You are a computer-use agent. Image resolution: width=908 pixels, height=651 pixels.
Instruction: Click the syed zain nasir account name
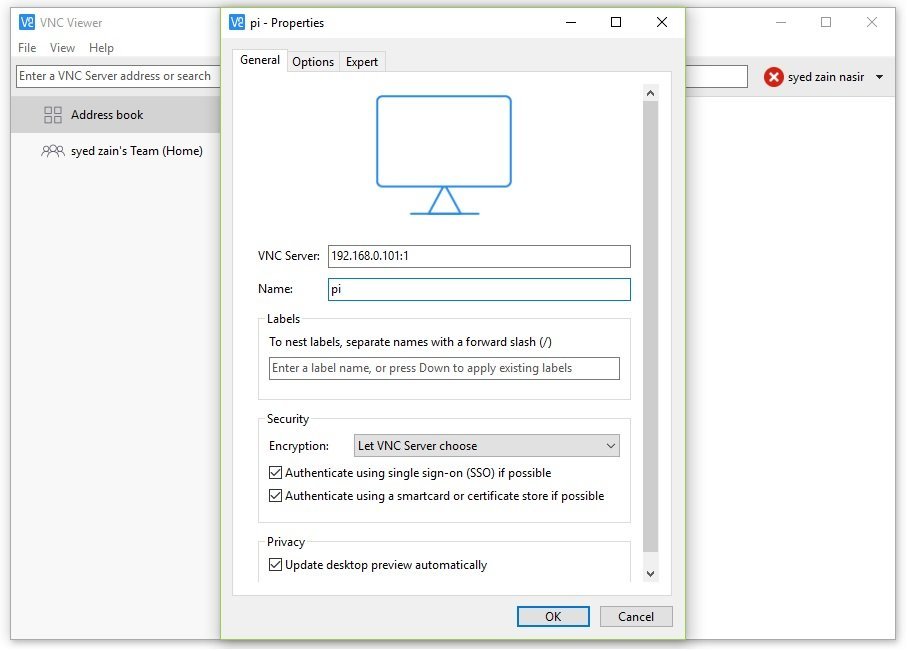pos(826,77)
